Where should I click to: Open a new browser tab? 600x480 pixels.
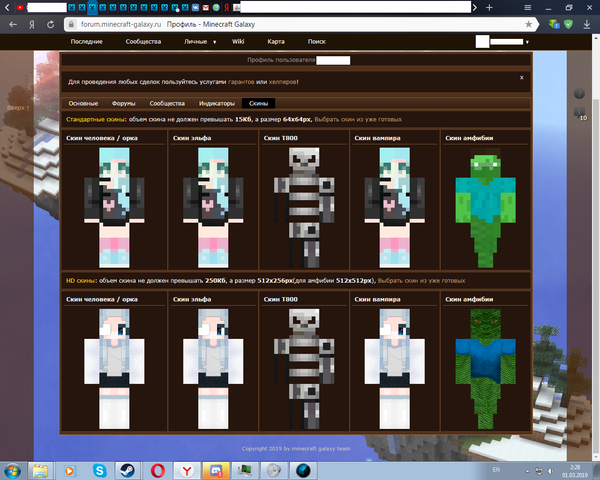(489, 7)
